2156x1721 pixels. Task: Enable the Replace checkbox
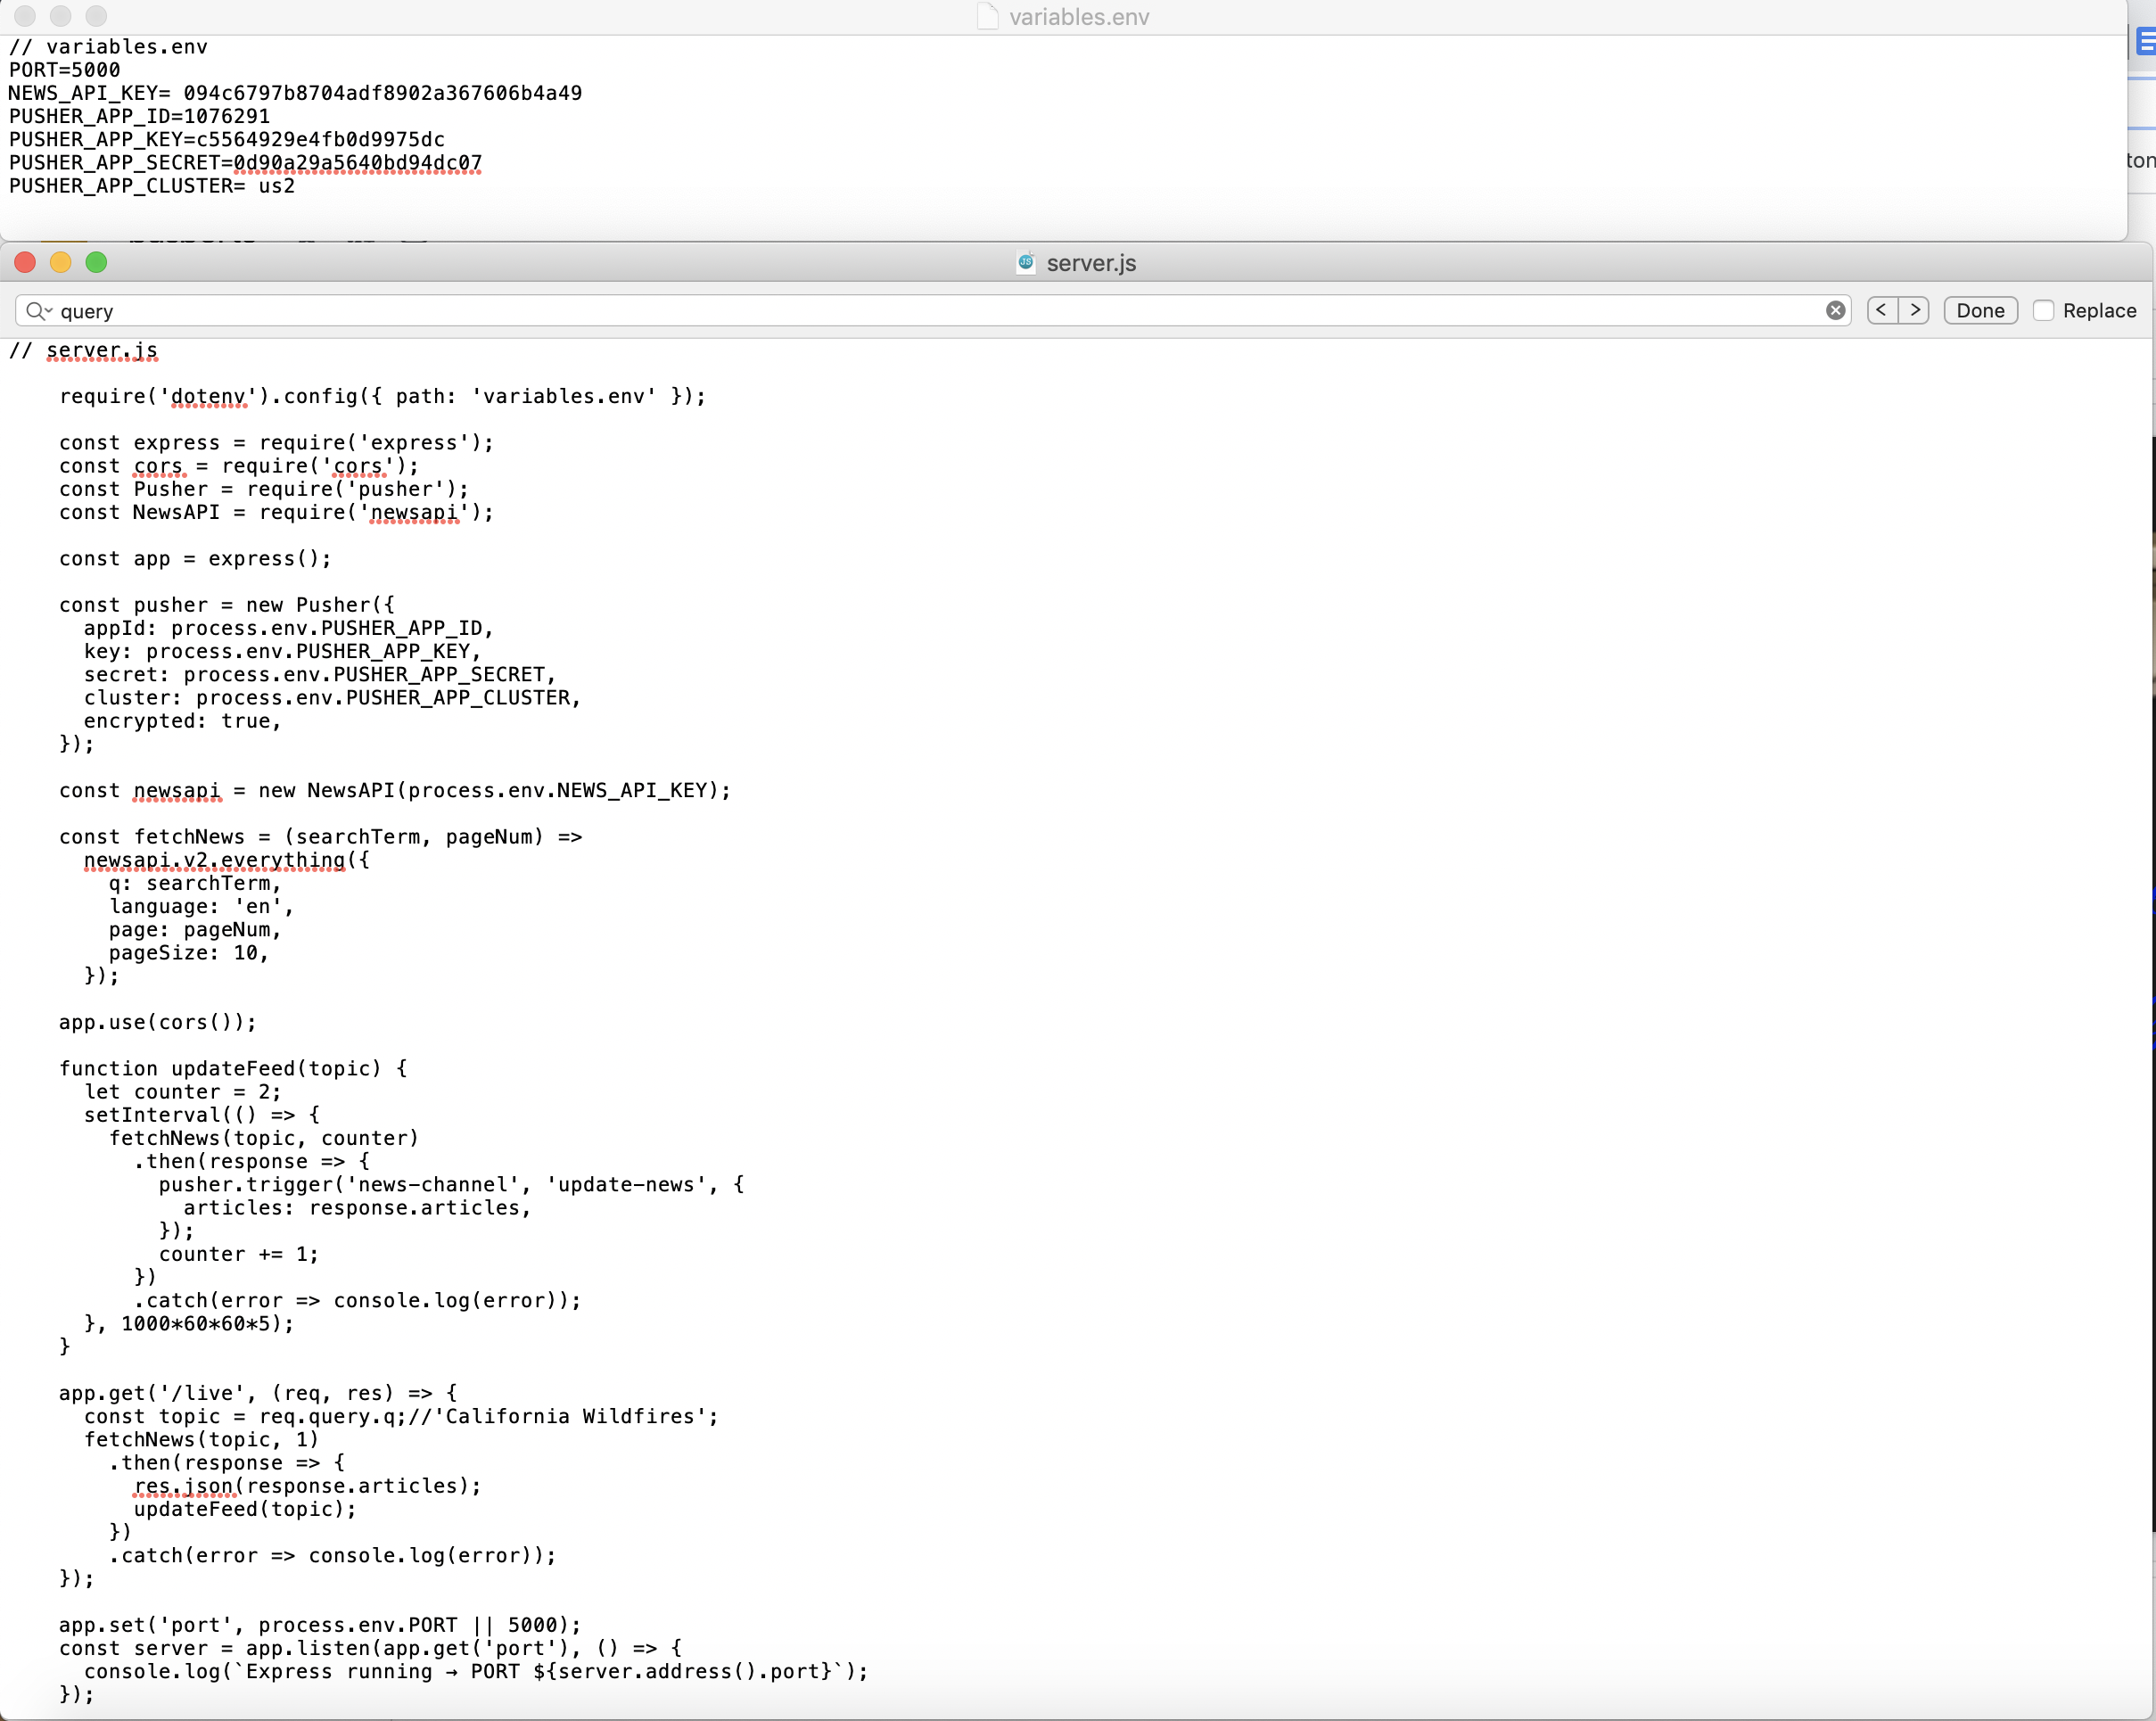(x=2043, y=311)
